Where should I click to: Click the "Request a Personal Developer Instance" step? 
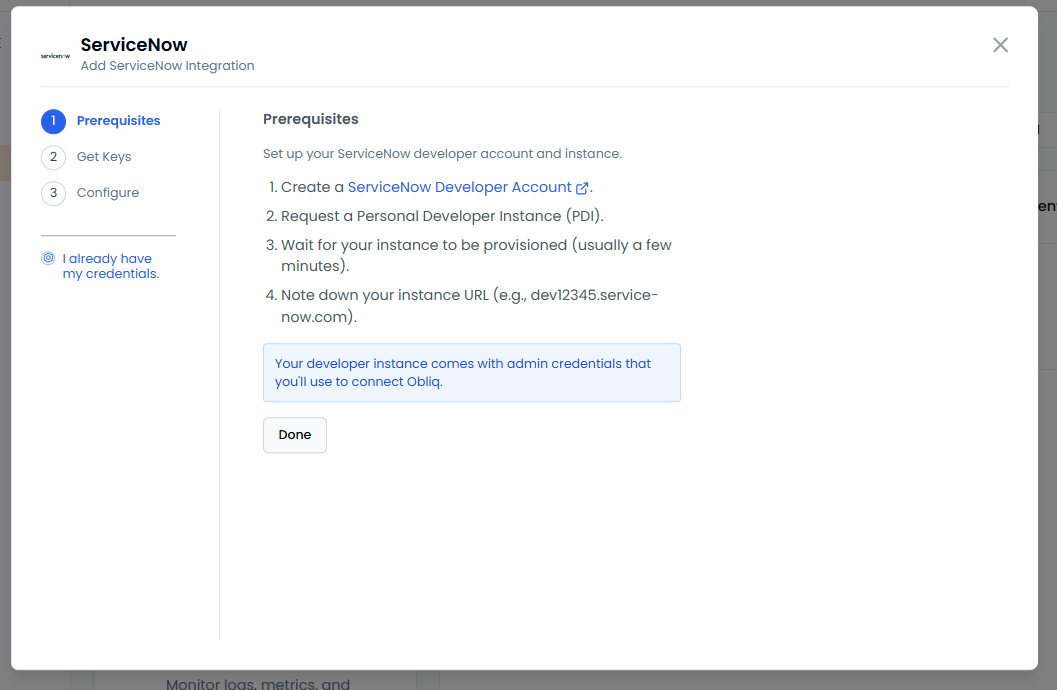click(x=442, y=216)
